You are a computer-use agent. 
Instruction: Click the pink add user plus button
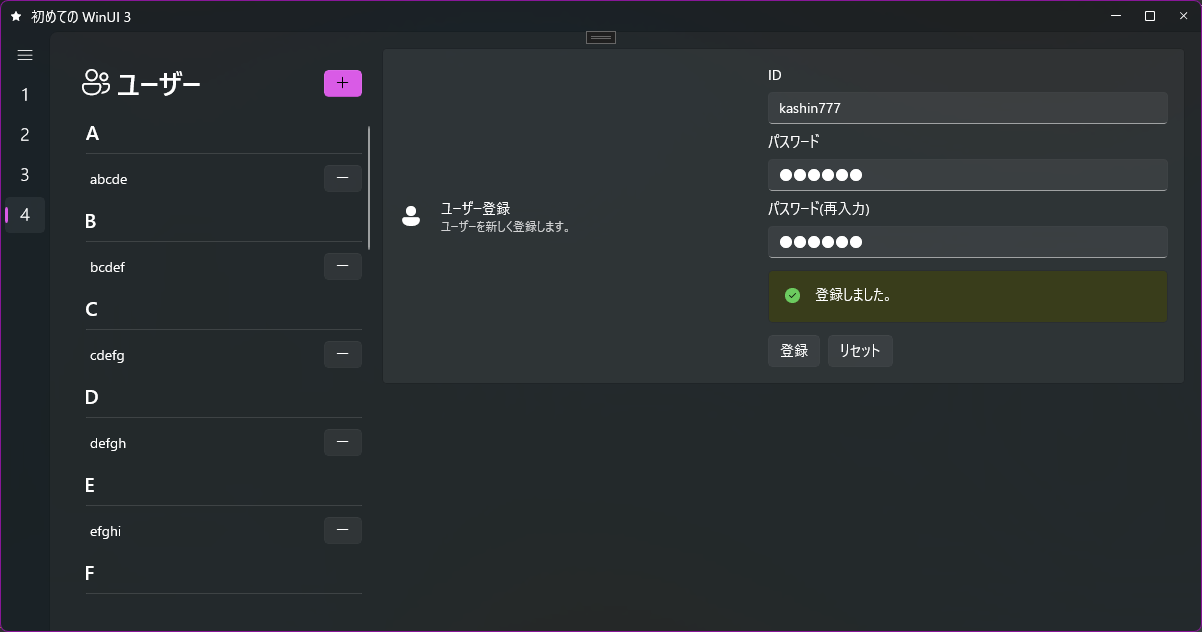343,84
